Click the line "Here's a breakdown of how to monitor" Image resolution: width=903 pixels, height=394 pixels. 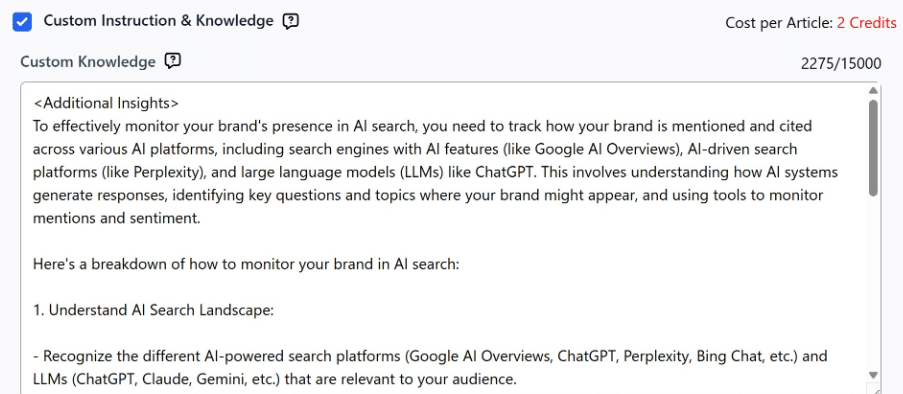coord(246,264)
